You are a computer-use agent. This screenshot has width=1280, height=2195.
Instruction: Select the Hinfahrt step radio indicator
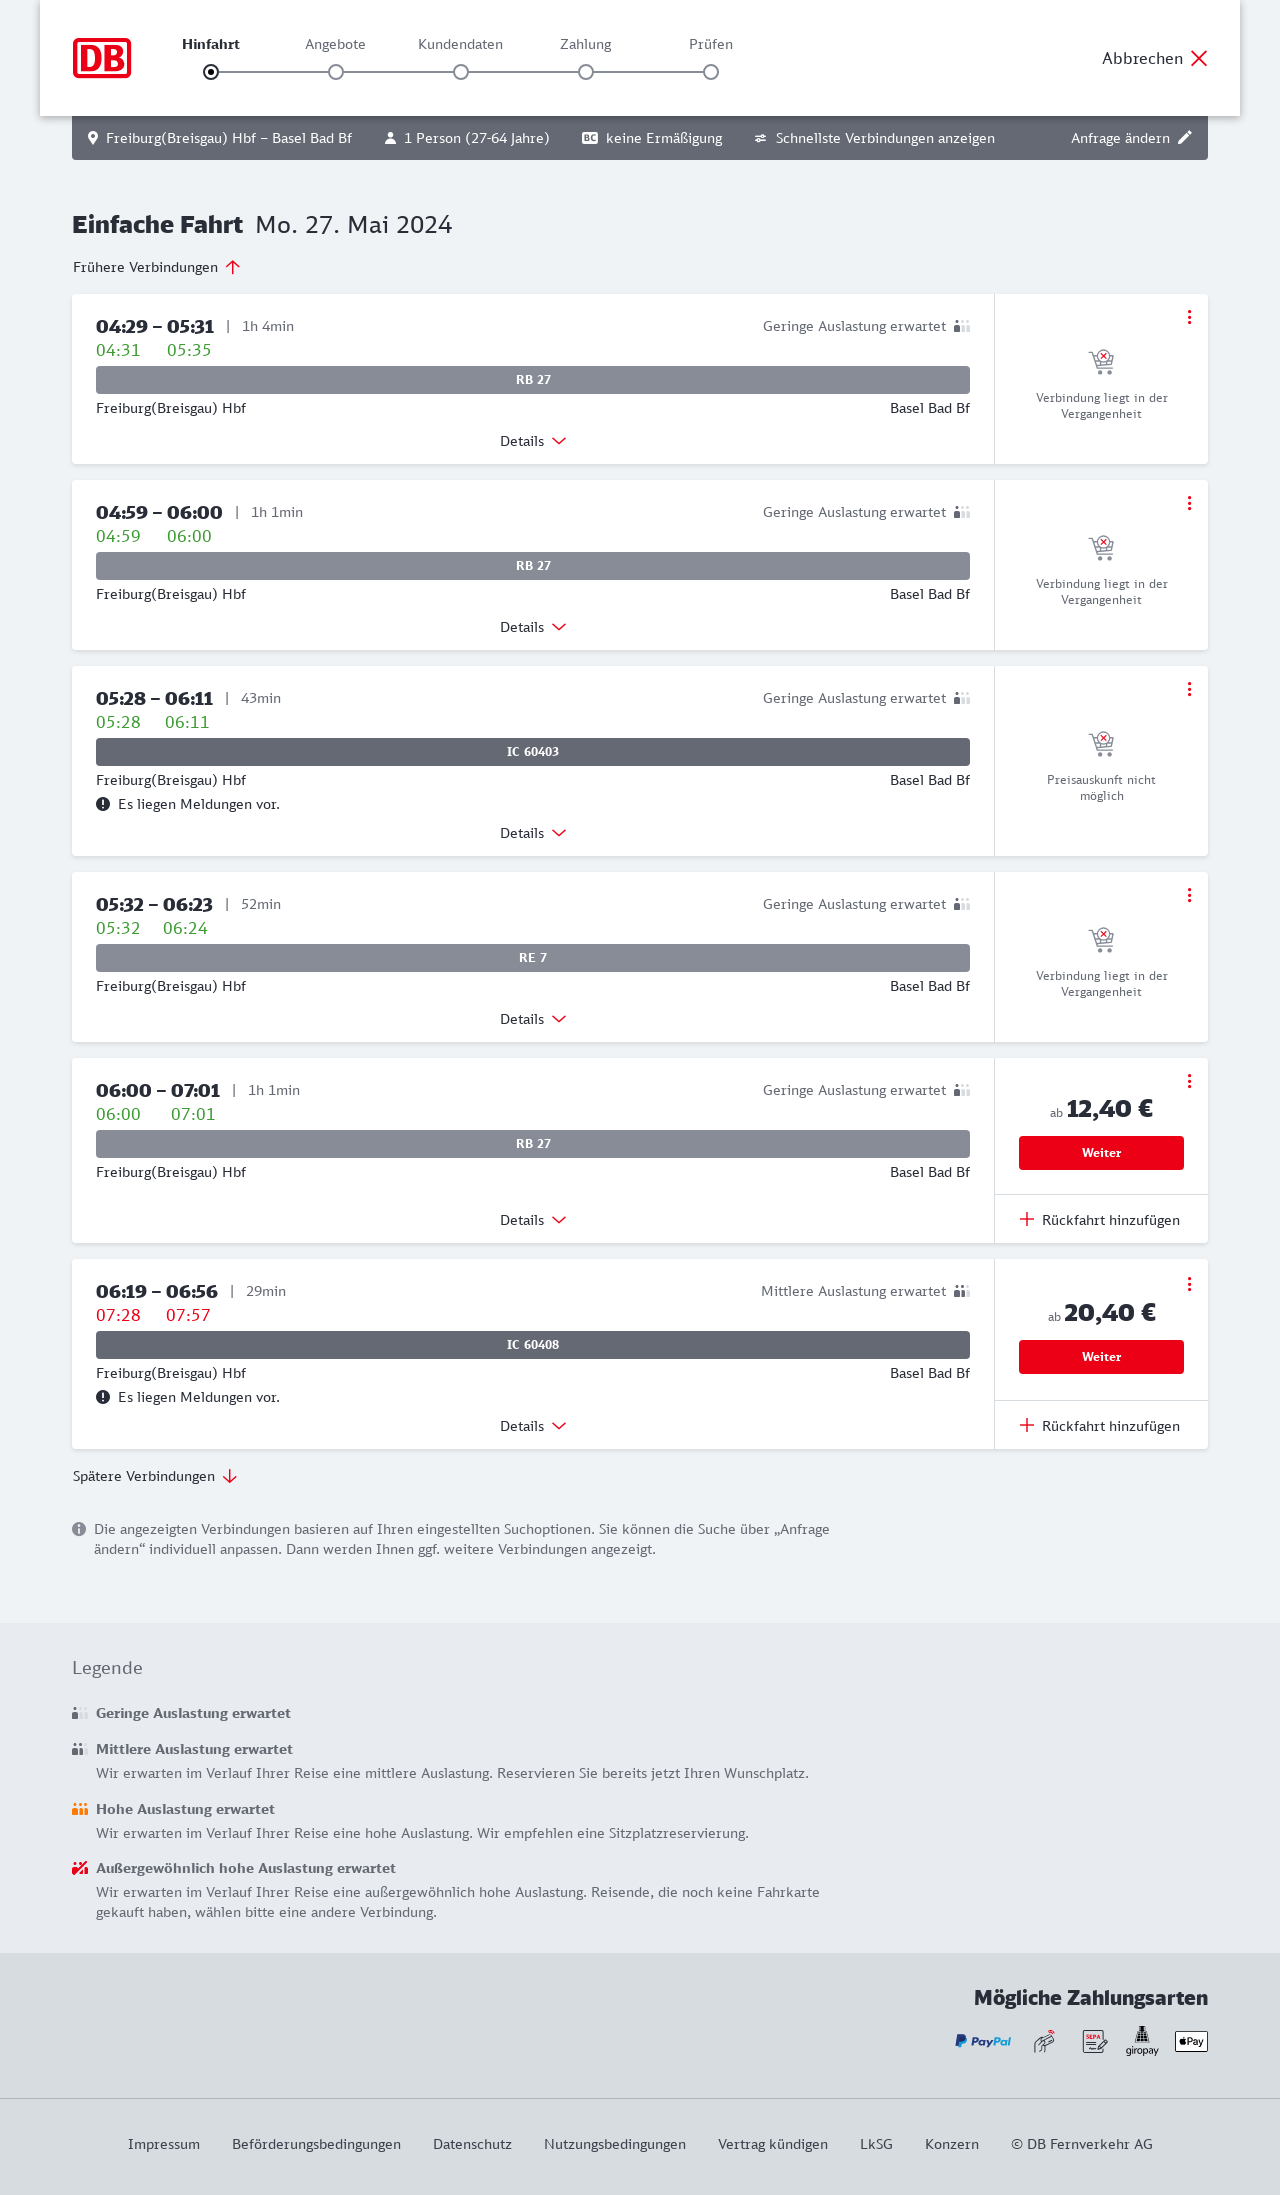211,72
